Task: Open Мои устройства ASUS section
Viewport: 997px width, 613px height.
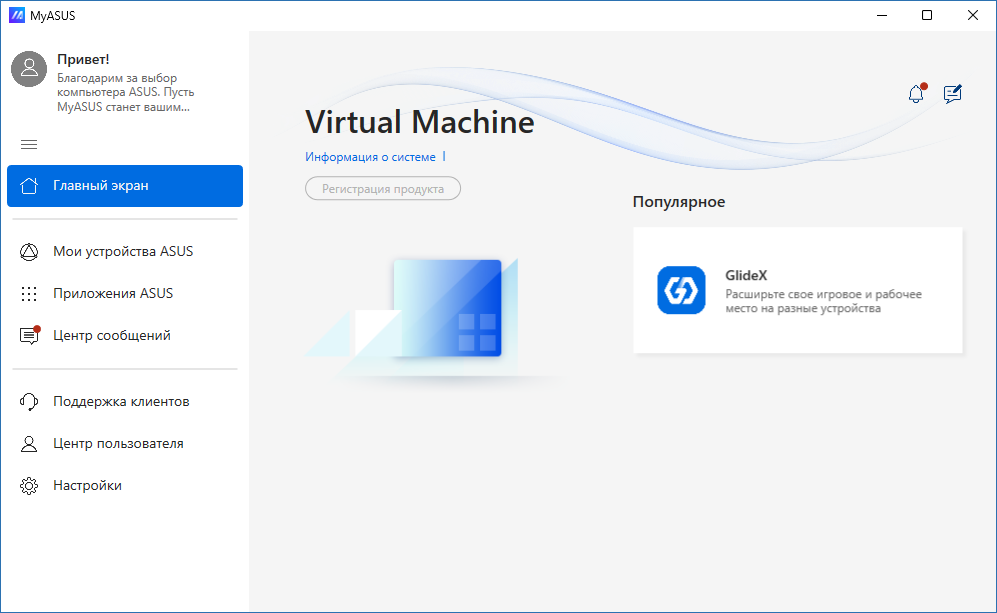Action: [125, 252]
